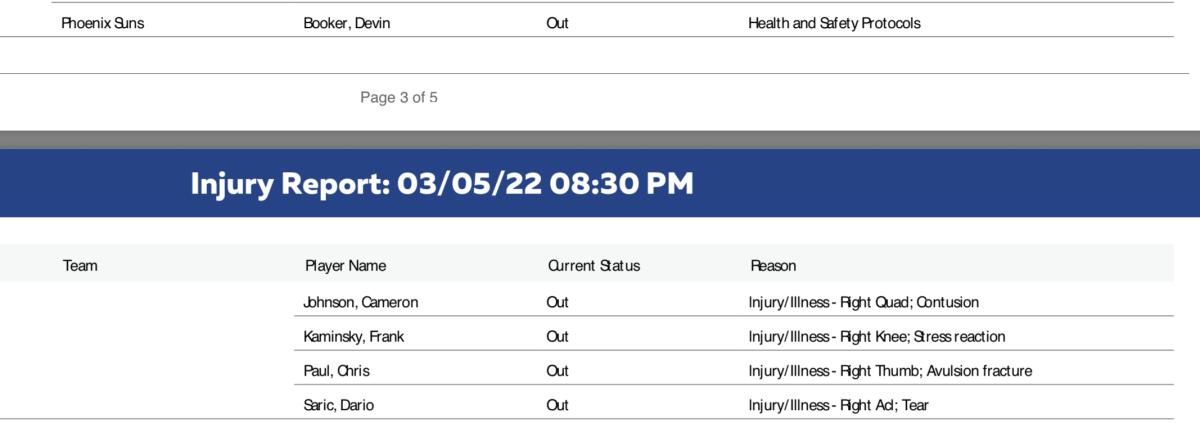Select the Johnson, Cameron player name

click(x=360, y=302)
